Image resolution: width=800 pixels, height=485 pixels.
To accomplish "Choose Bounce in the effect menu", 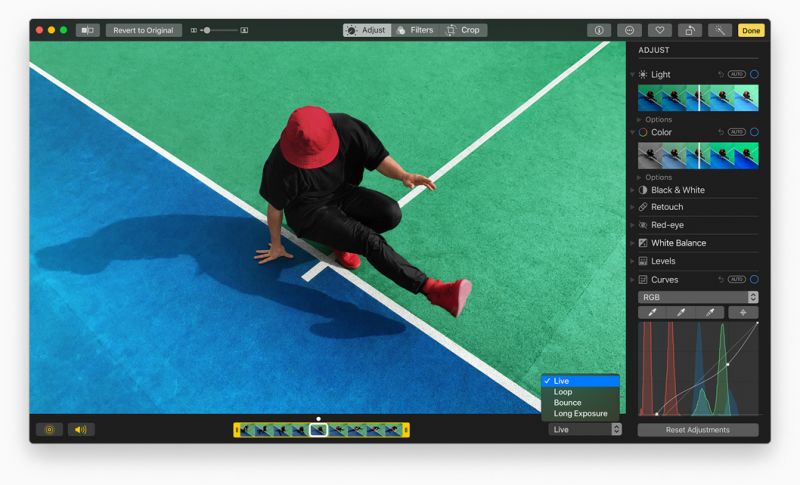I will pyautogui.click(x=581, y=402).
